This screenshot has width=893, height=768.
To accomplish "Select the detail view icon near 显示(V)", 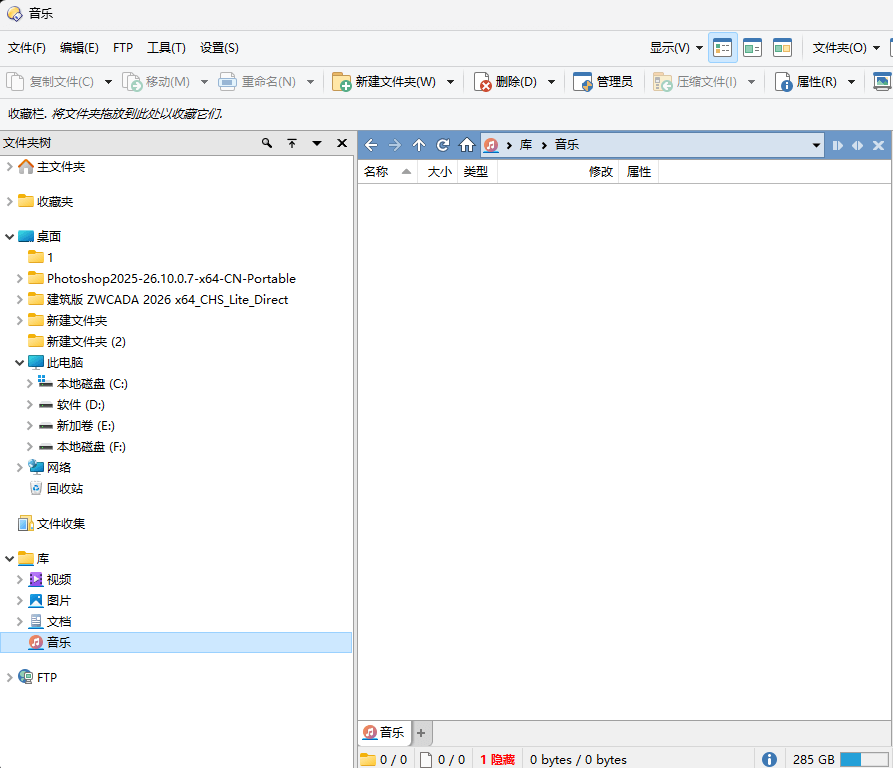I will coord(722,47).
